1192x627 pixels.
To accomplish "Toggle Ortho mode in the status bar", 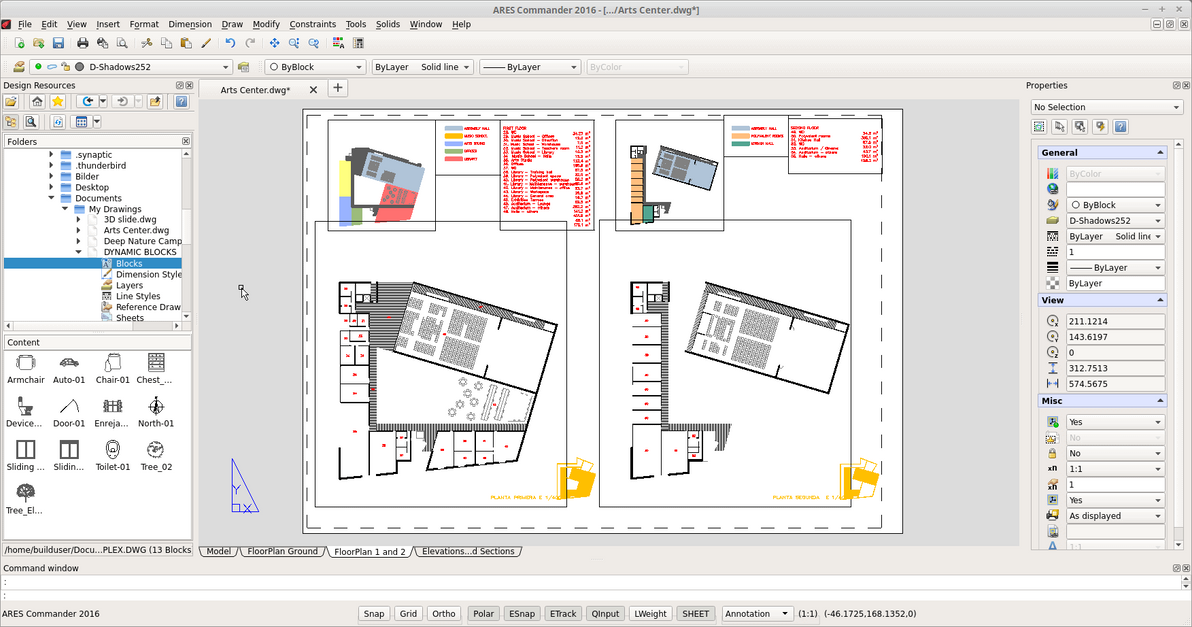I will pyautogui.click(x=443, y=613).
